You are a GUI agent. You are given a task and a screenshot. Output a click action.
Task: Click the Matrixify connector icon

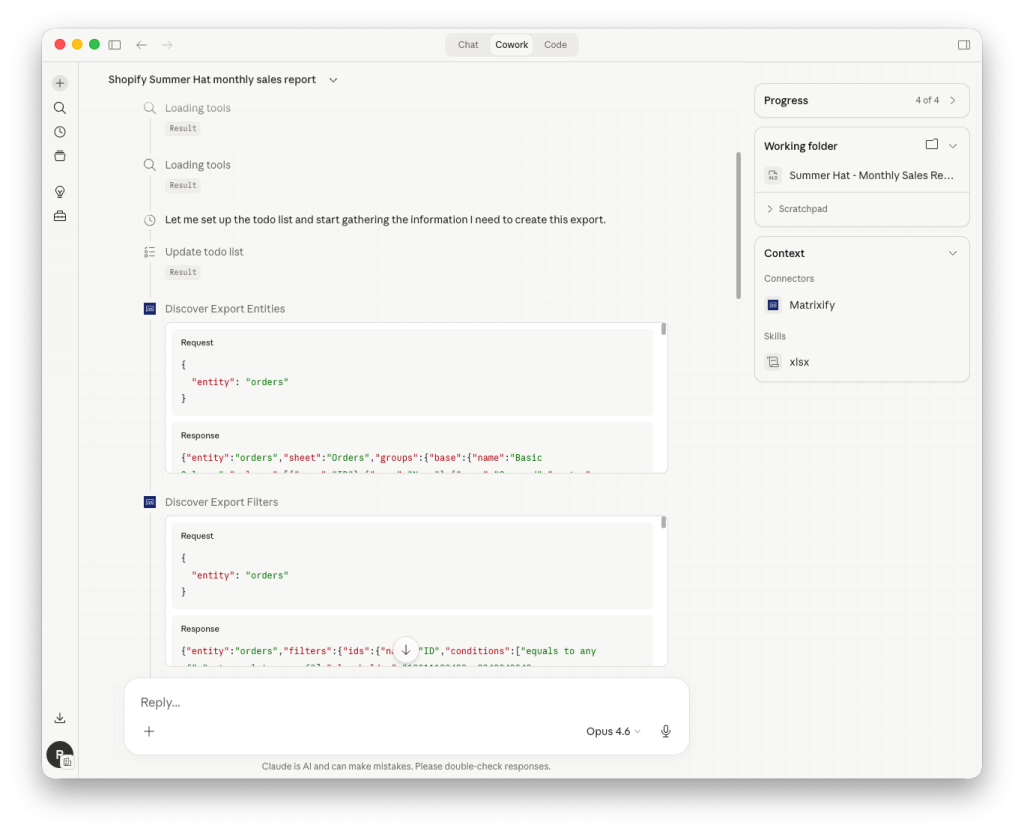(771, 305)
